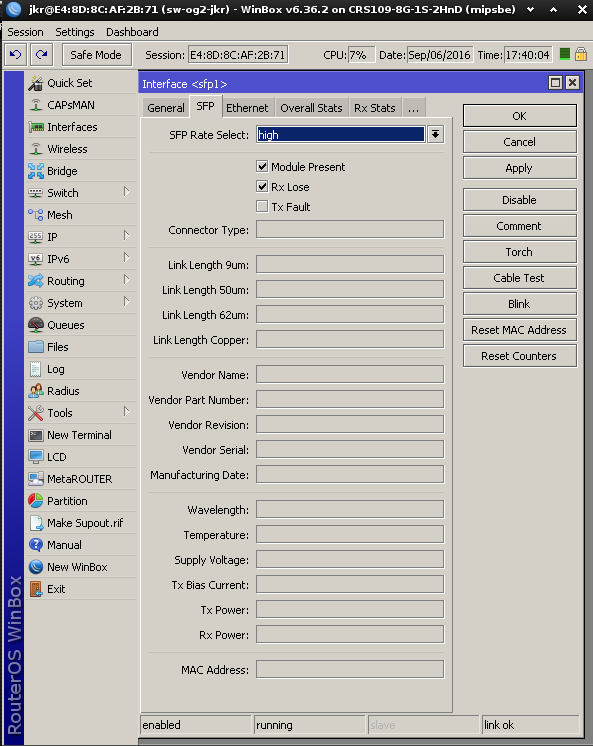Viewport: 593px width, 746px height.
Task: Switch to the Ethernet tab
Action: point(247,108)
